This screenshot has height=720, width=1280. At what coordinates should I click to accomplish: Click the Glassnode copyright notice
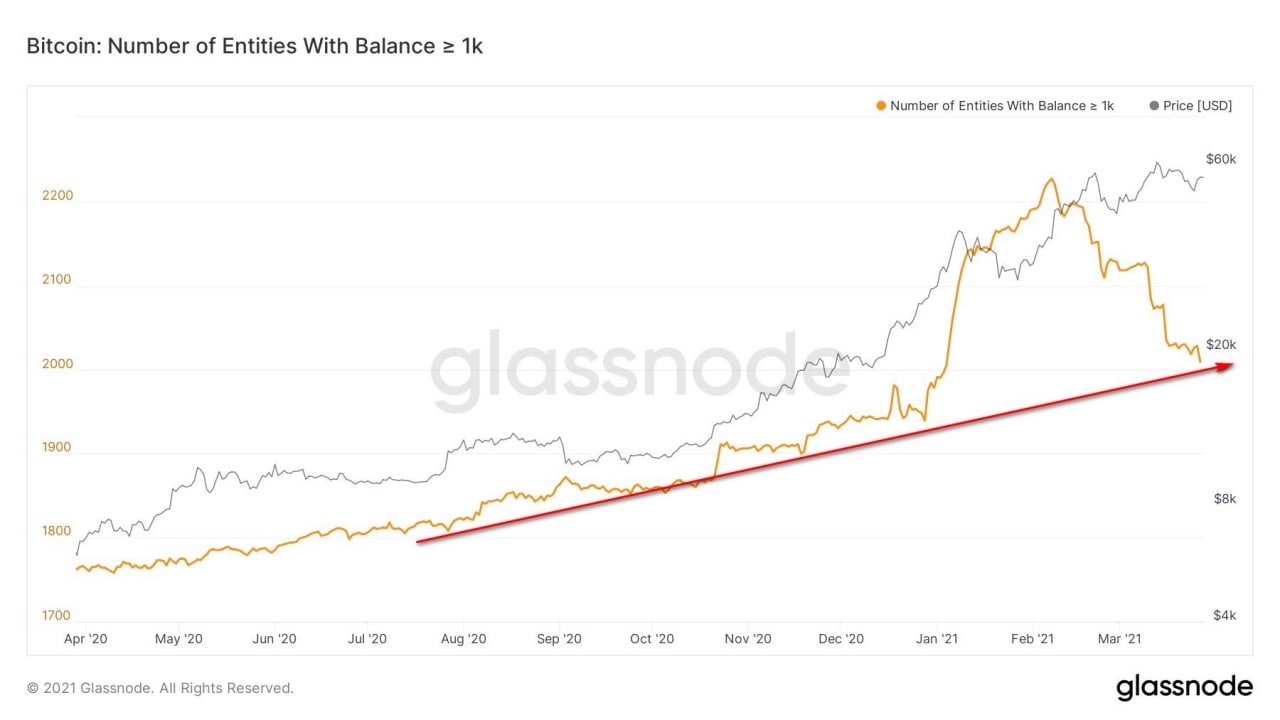(160, 688)
